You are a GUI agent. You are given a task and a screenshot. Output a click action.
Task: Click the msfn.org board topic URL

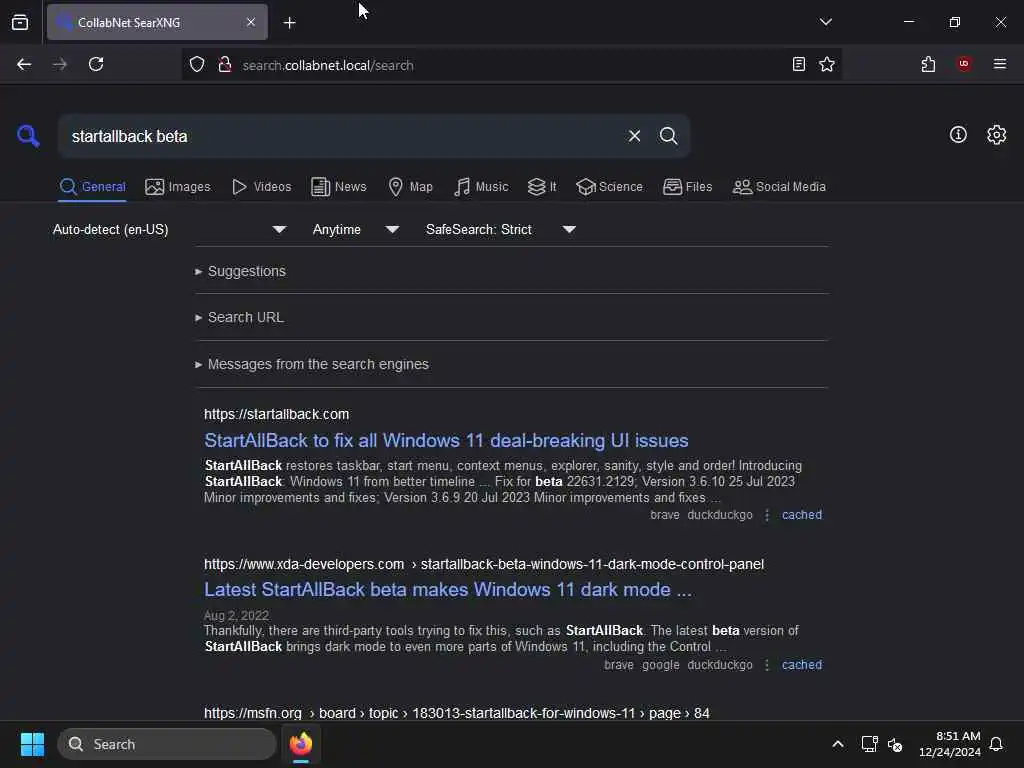point(456,713)
